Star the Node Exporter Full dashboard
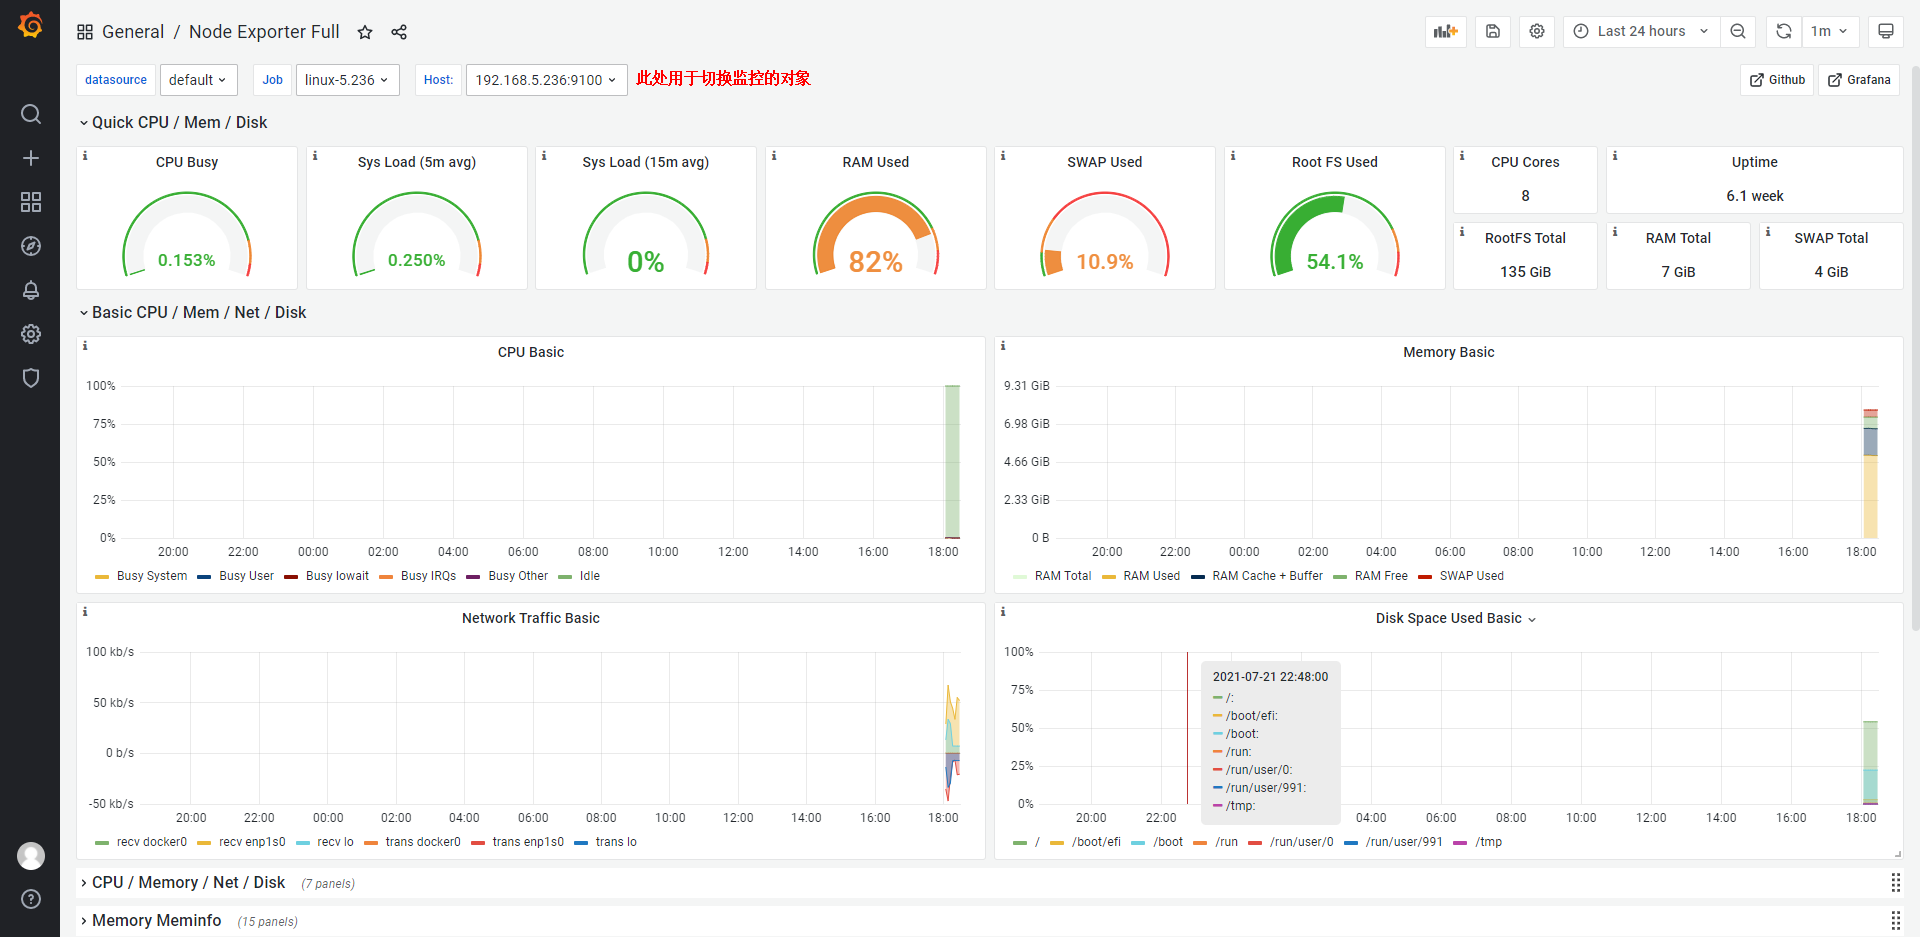1920x937 pixels. point(365,32)
